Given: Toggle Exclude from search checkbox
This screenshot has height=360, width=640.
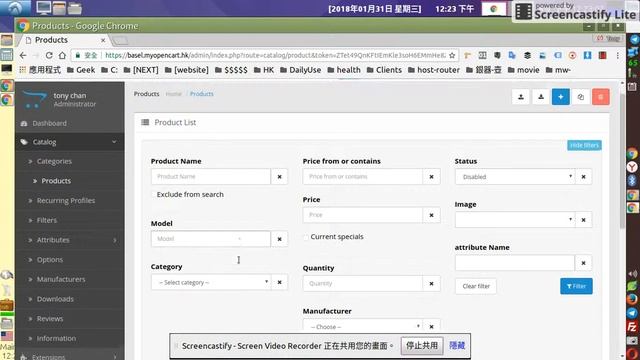Looking at the screenshot, I should (x=153, y=195).
